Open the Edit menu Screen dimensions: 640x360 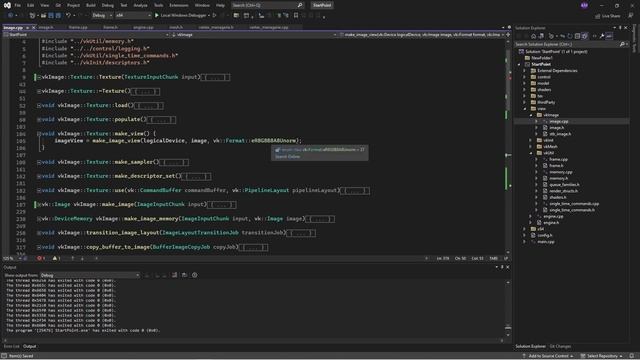point(31,5)
